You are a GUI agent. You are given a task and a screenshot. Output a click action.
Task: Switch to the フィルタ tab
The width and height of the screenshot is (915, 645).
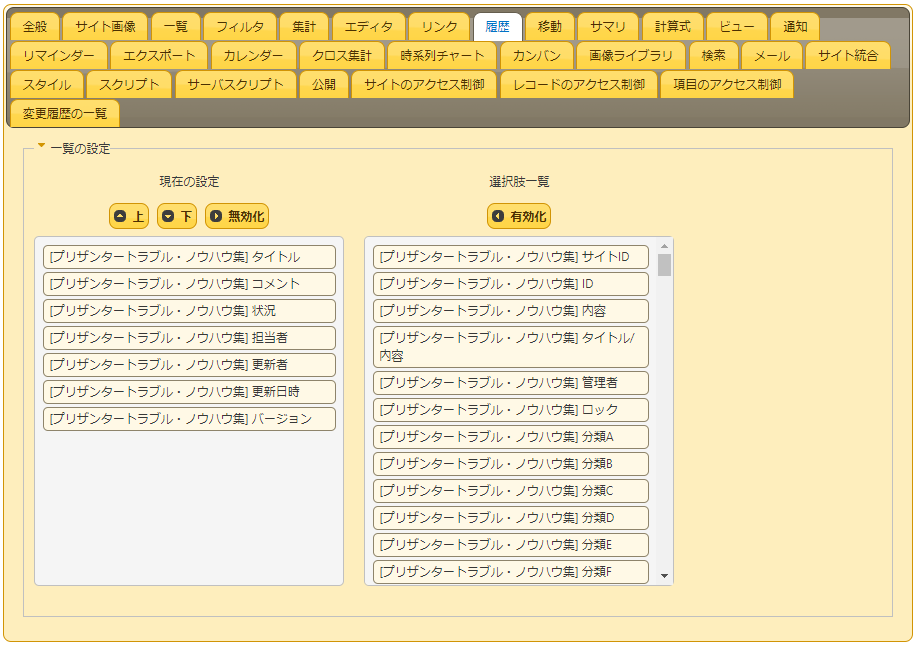(240, 27)
